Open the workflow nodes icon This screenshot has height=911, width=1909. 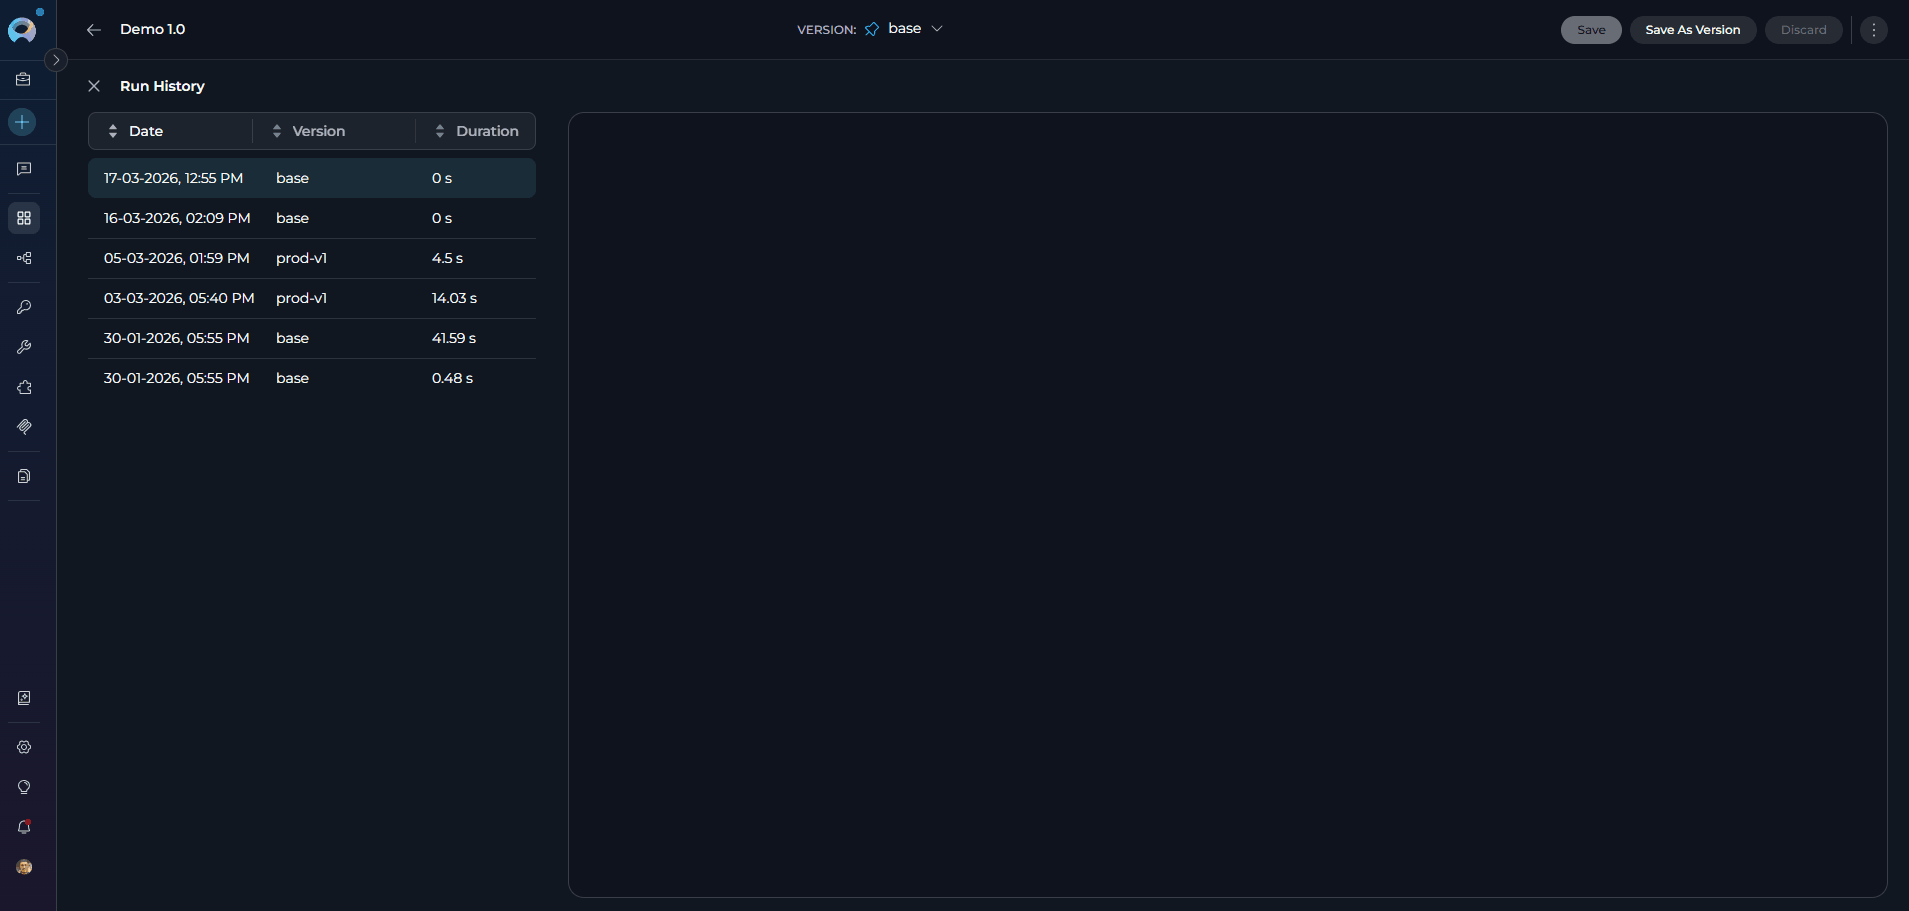coord(24,258)
